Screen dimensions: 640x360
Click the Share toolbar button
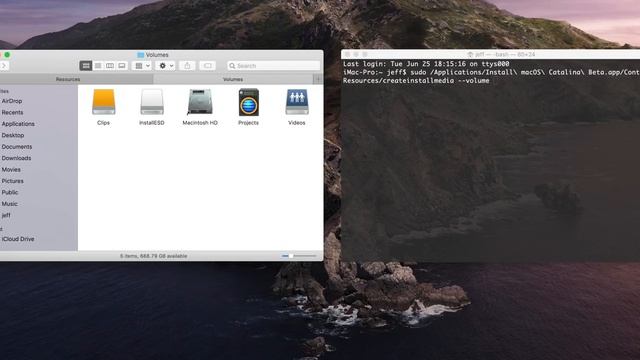coord(187,66)
